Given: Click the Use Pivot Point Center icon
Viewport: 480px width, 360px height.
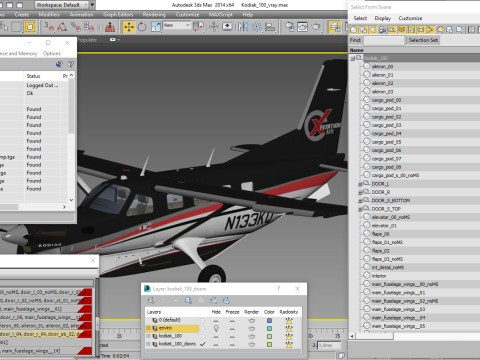Looking at the screenshot, I should [x=199, y=27].
